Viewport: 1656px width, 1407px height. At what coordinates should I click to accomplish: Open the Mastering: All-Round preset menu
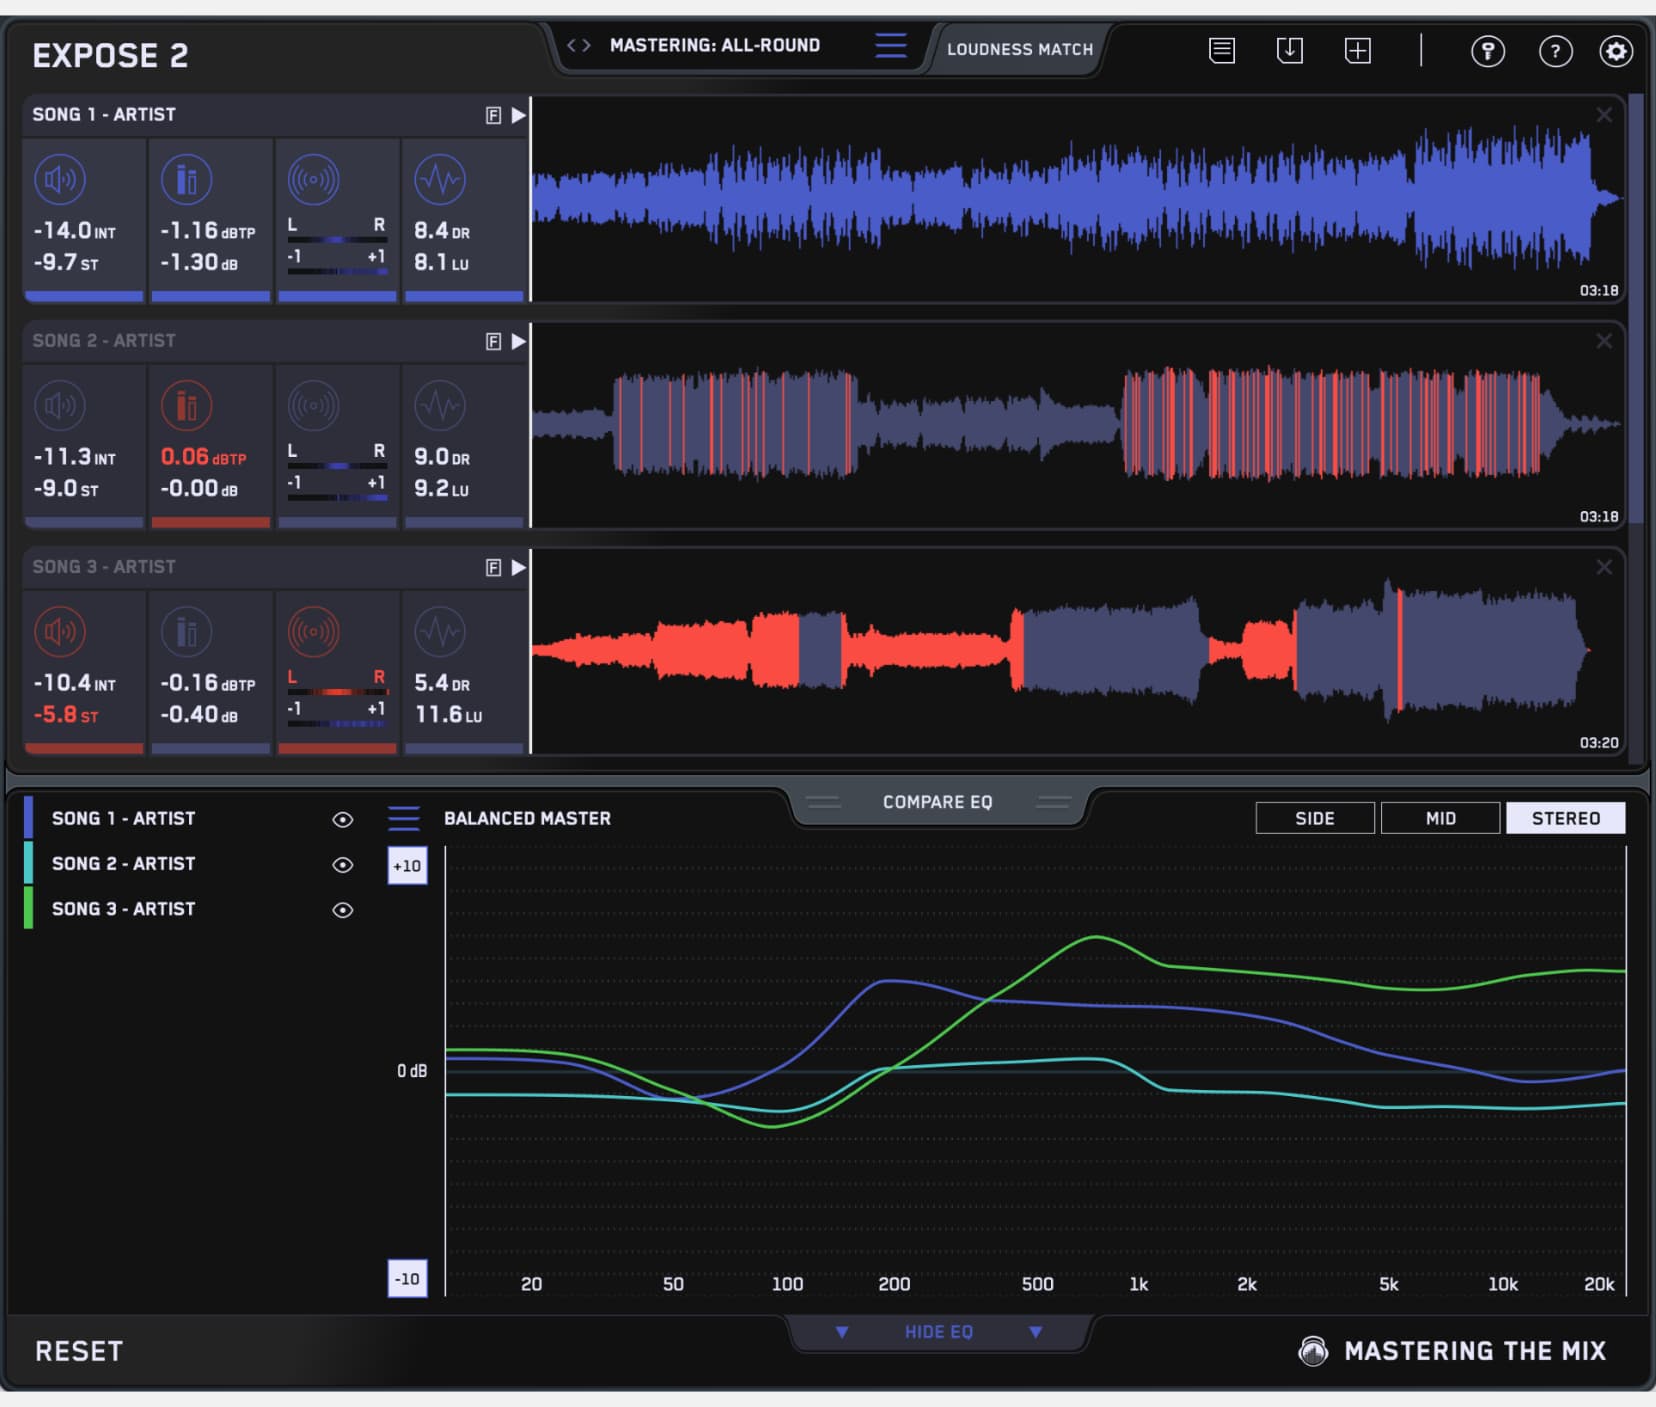[890, 46]
